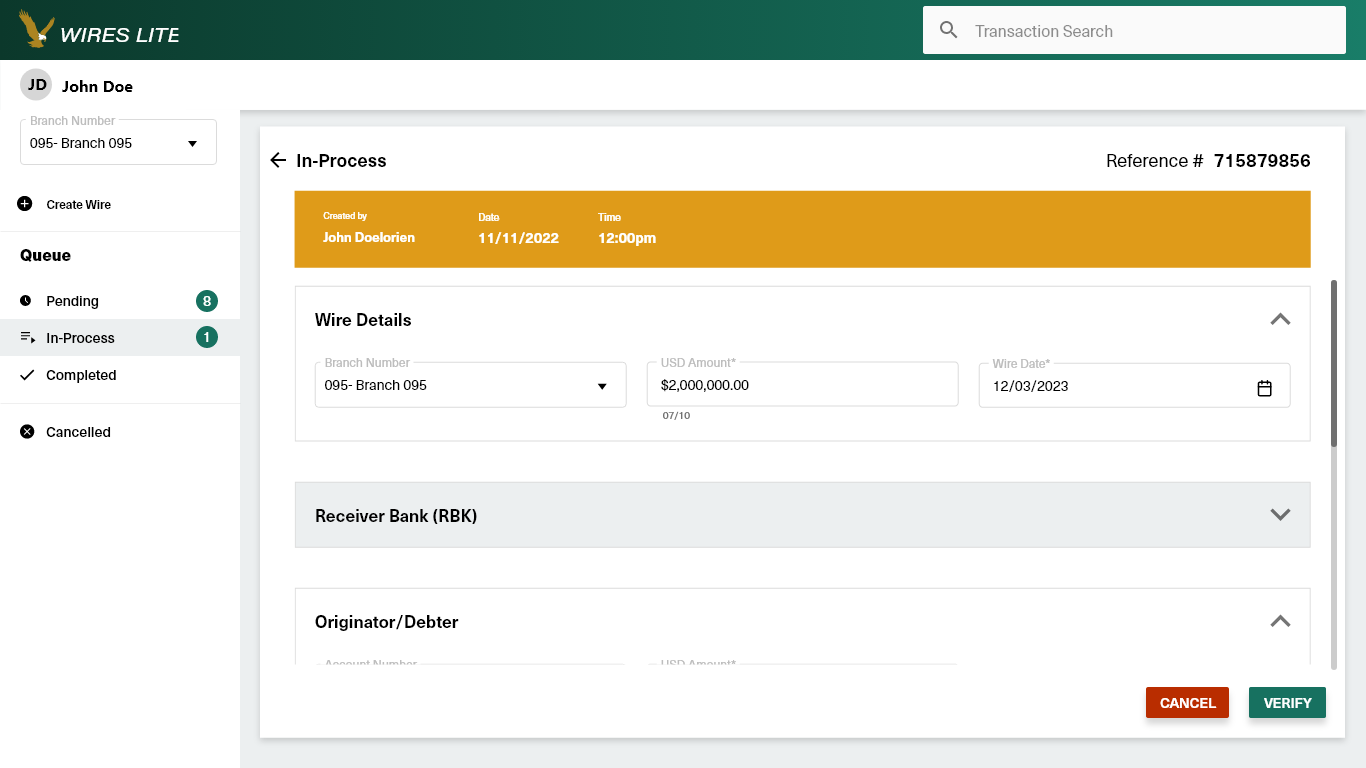Viewport: 1366px width, 768px height.
Task: Click the Completed checkmark icon
Action: pos(27,375)
